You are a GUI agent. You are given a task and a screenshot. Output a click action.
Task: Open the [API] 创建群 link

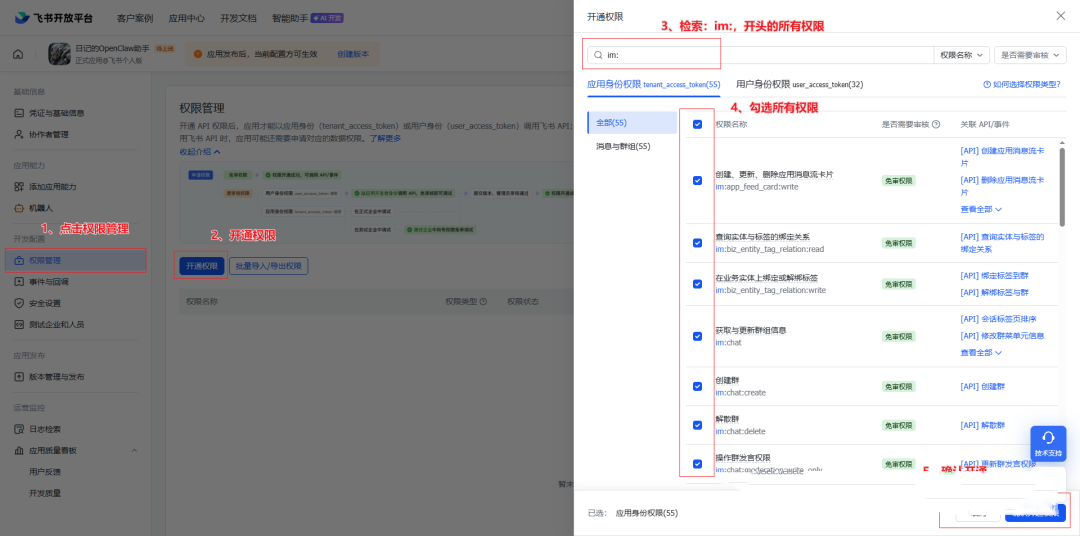click(983, 386)
